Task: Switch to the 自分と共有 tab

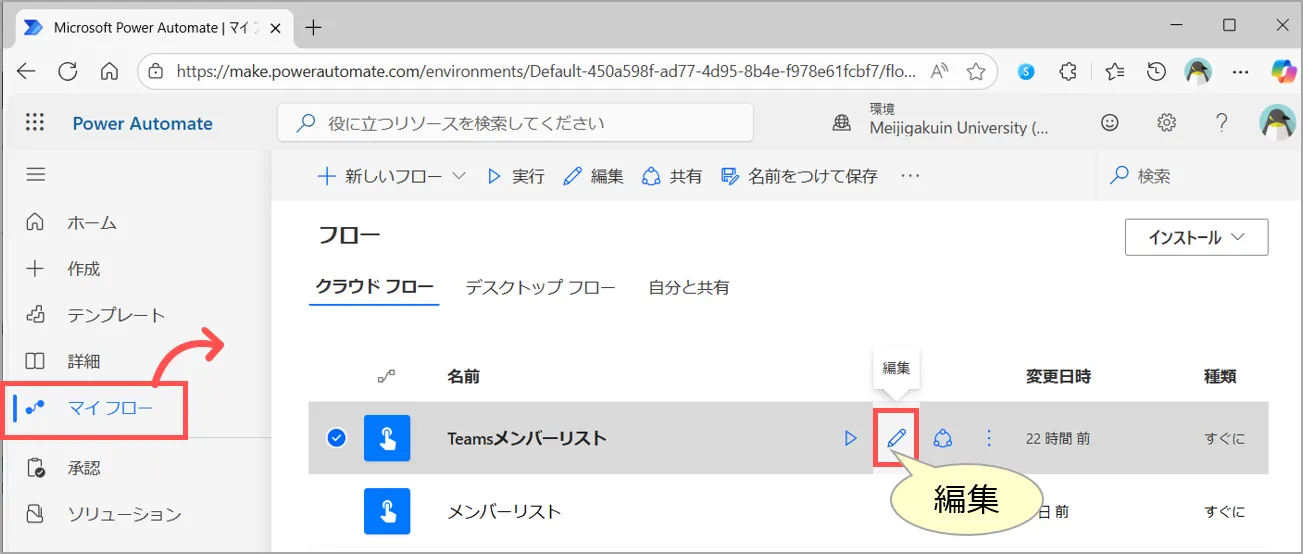Action: tap(689, 287)
